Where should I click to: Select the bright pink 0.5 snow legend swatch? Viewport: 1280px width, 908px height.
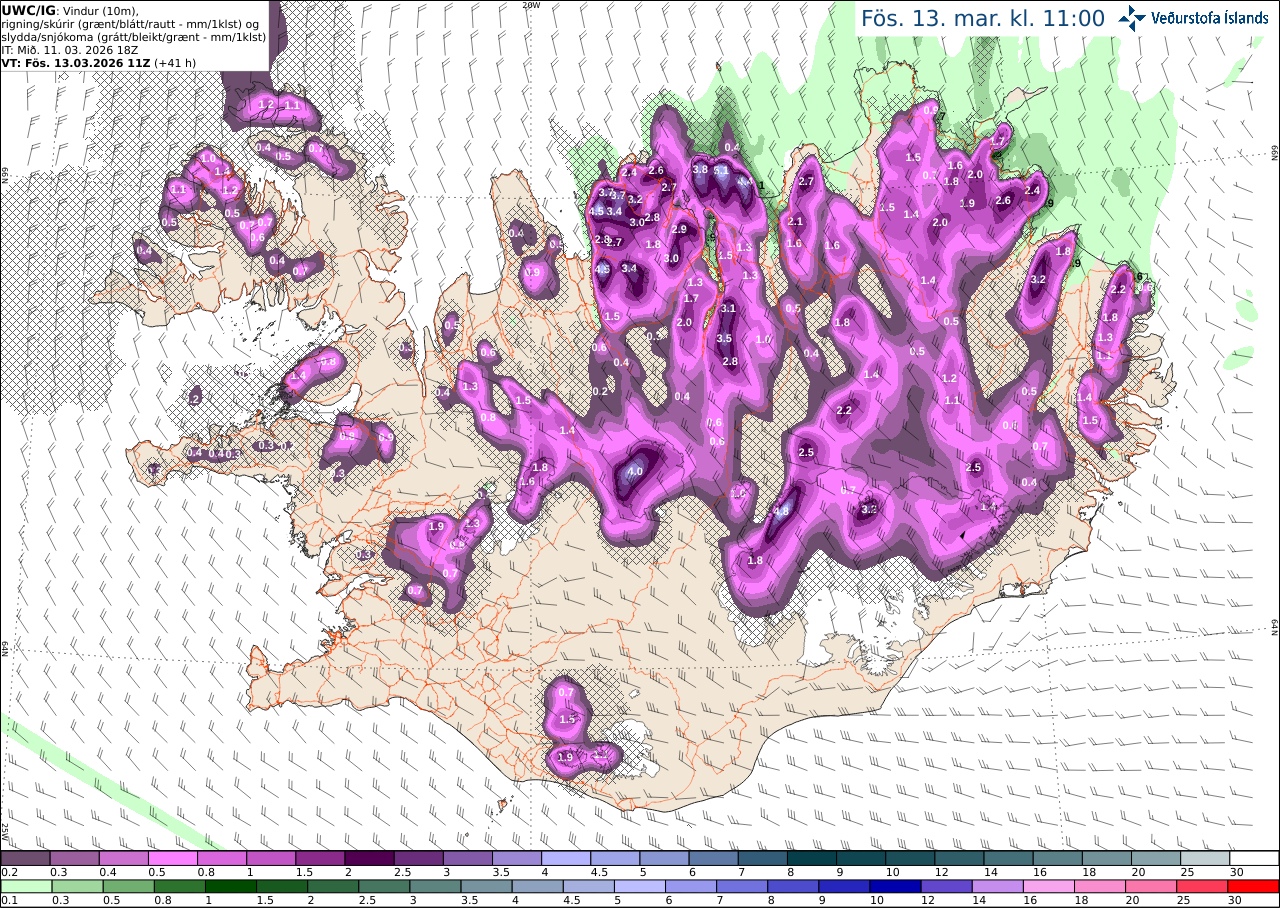(172, 858)
